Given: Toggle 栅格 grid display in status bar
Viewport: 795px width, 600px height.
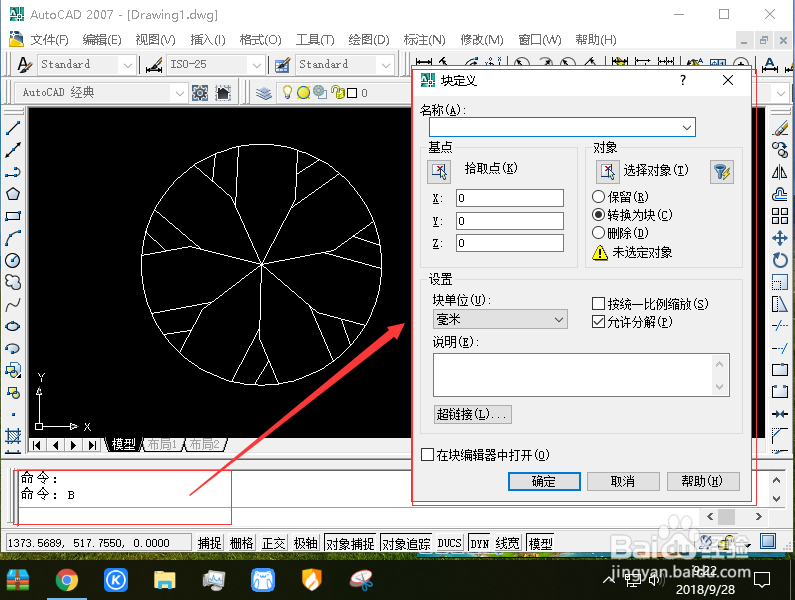Looking at the screenshot, I should pyautogui.click(x=241, y=543).
